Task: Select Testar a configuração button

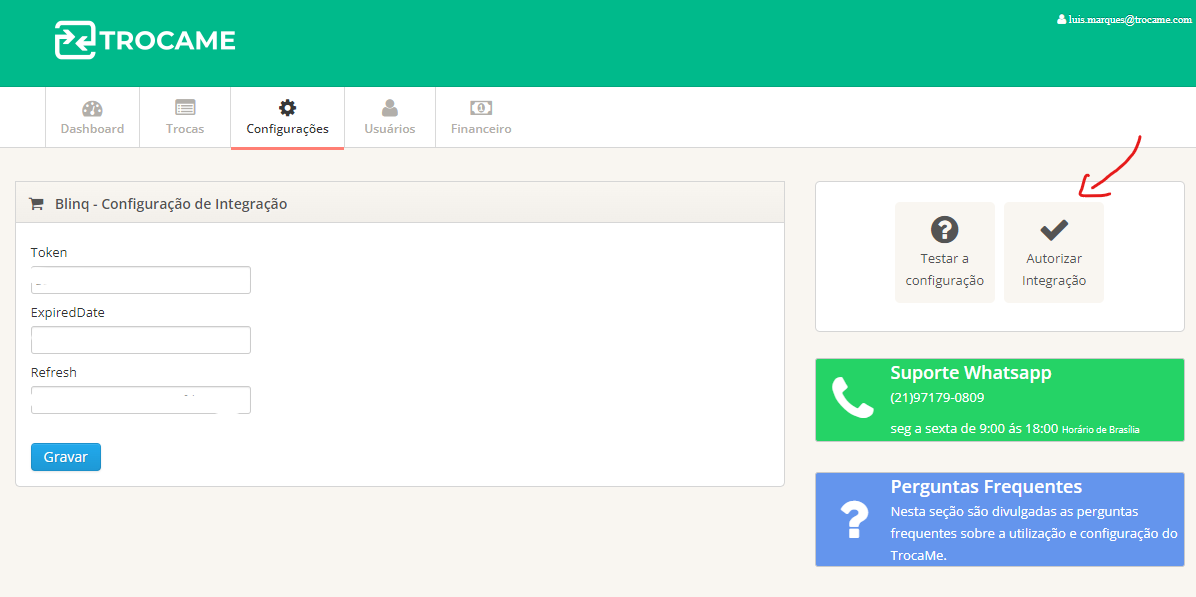Action: (x=944, y=252)
